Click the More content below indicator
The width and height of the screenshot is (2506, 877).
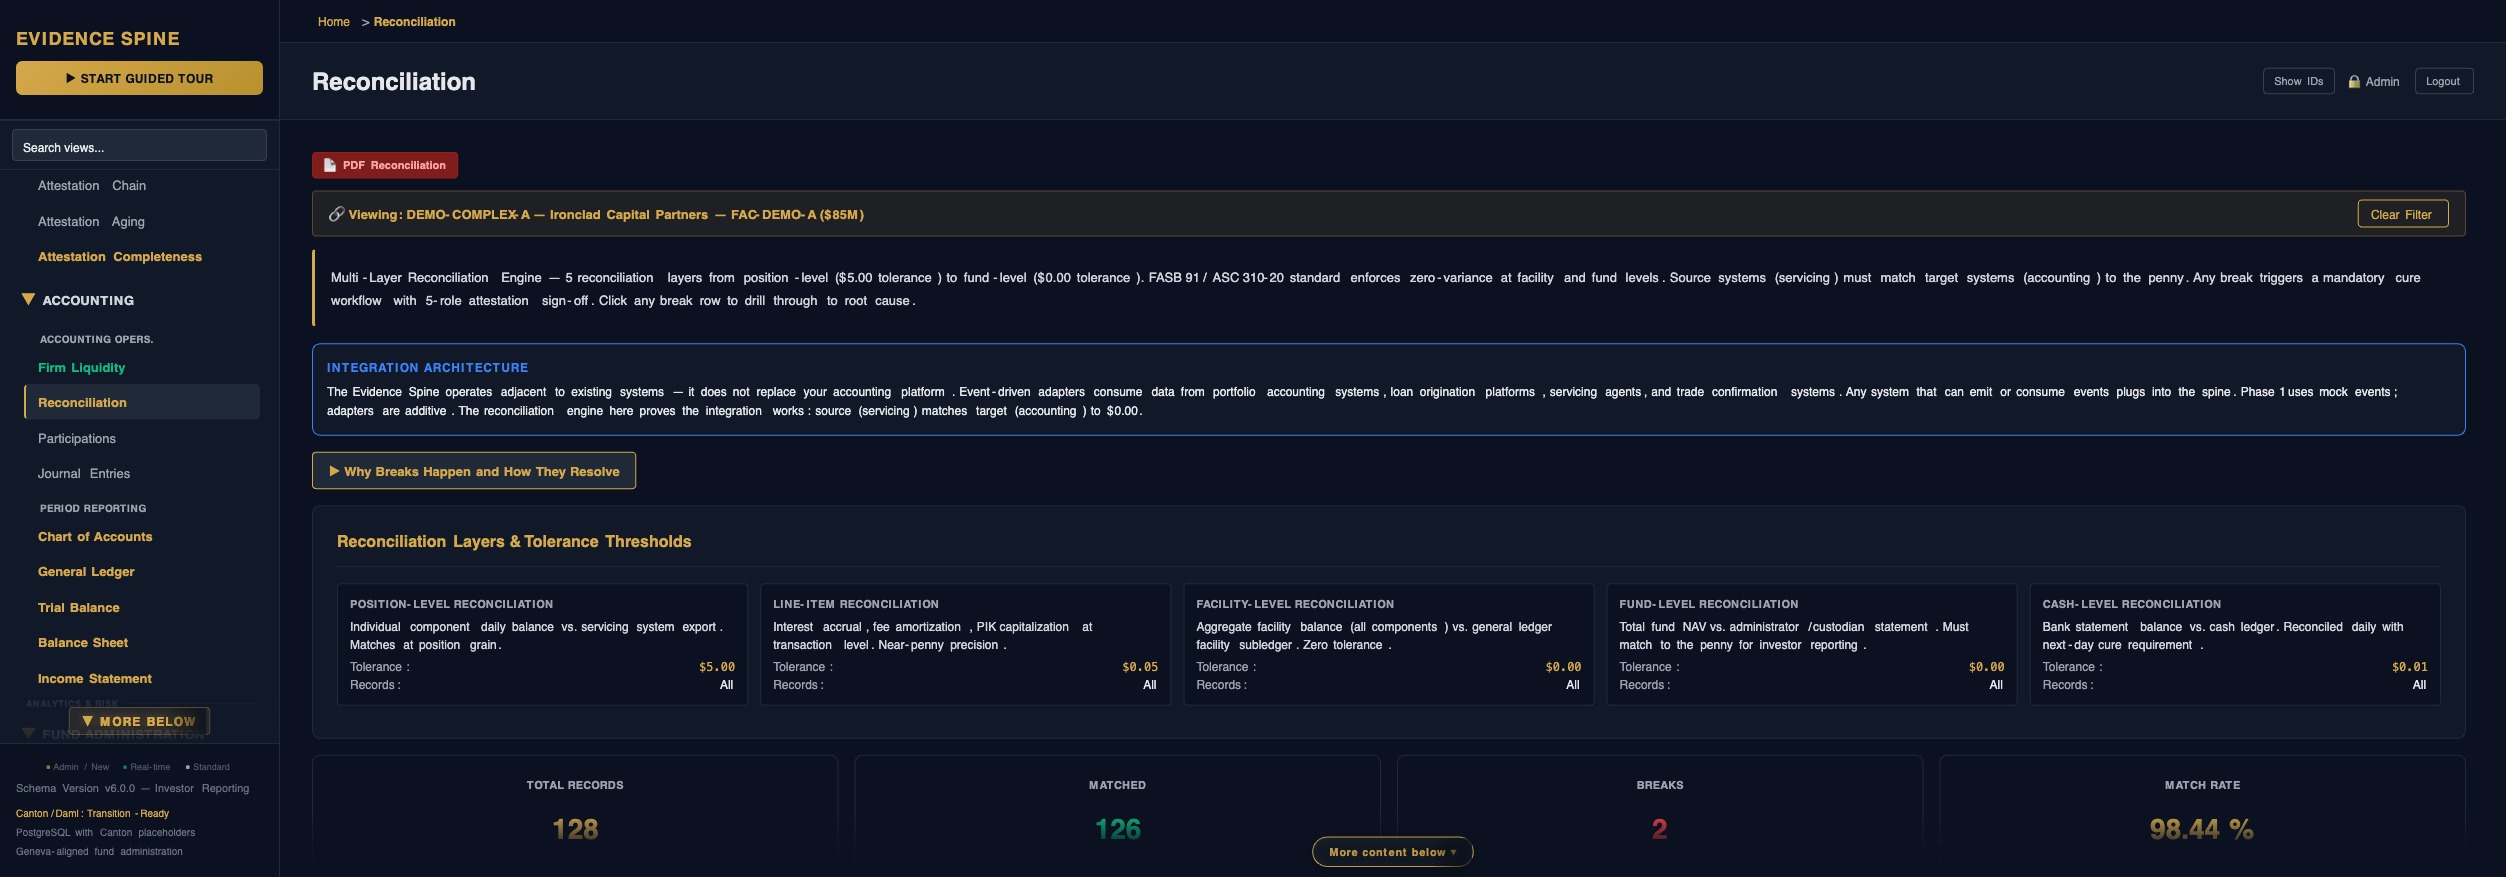pos(1391,852)
